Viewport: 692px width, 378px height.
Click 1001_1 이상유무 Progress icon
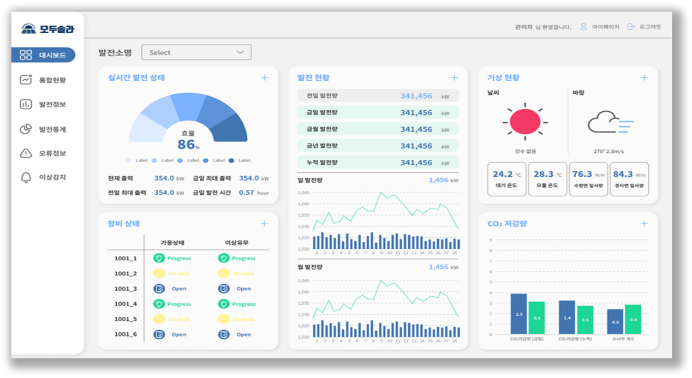pyautogui.click(x=224, y=258)
